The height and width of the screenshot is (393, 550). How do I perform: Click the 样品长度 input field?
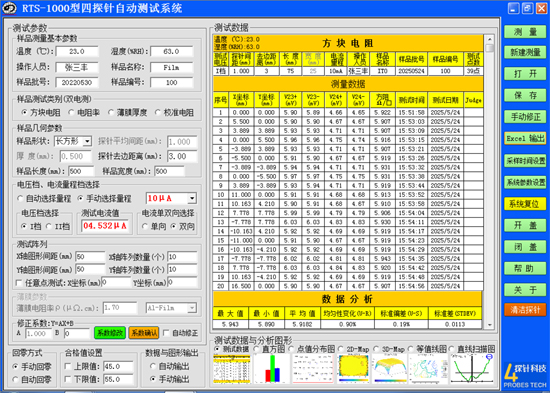[81, 171]
